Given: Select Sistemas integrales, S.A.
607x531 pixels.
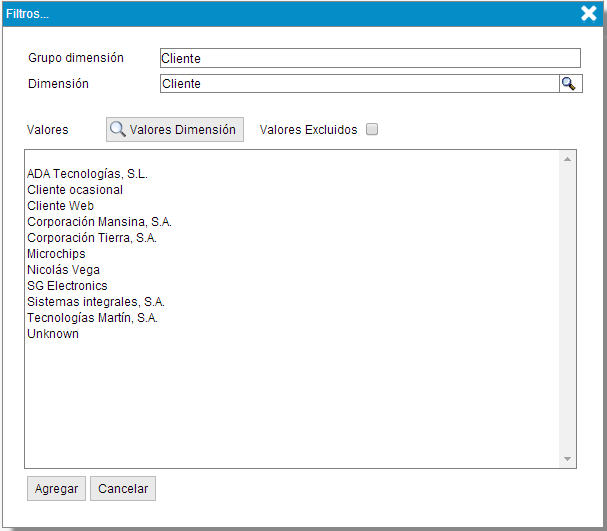Looking at the screenshot, I should [x=96, y=302].
